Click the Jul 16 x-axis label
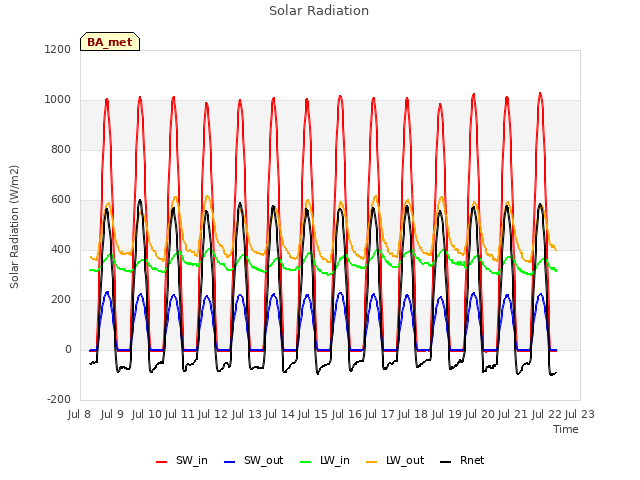Screen dimensions: 640x480 tap(347, 415)
